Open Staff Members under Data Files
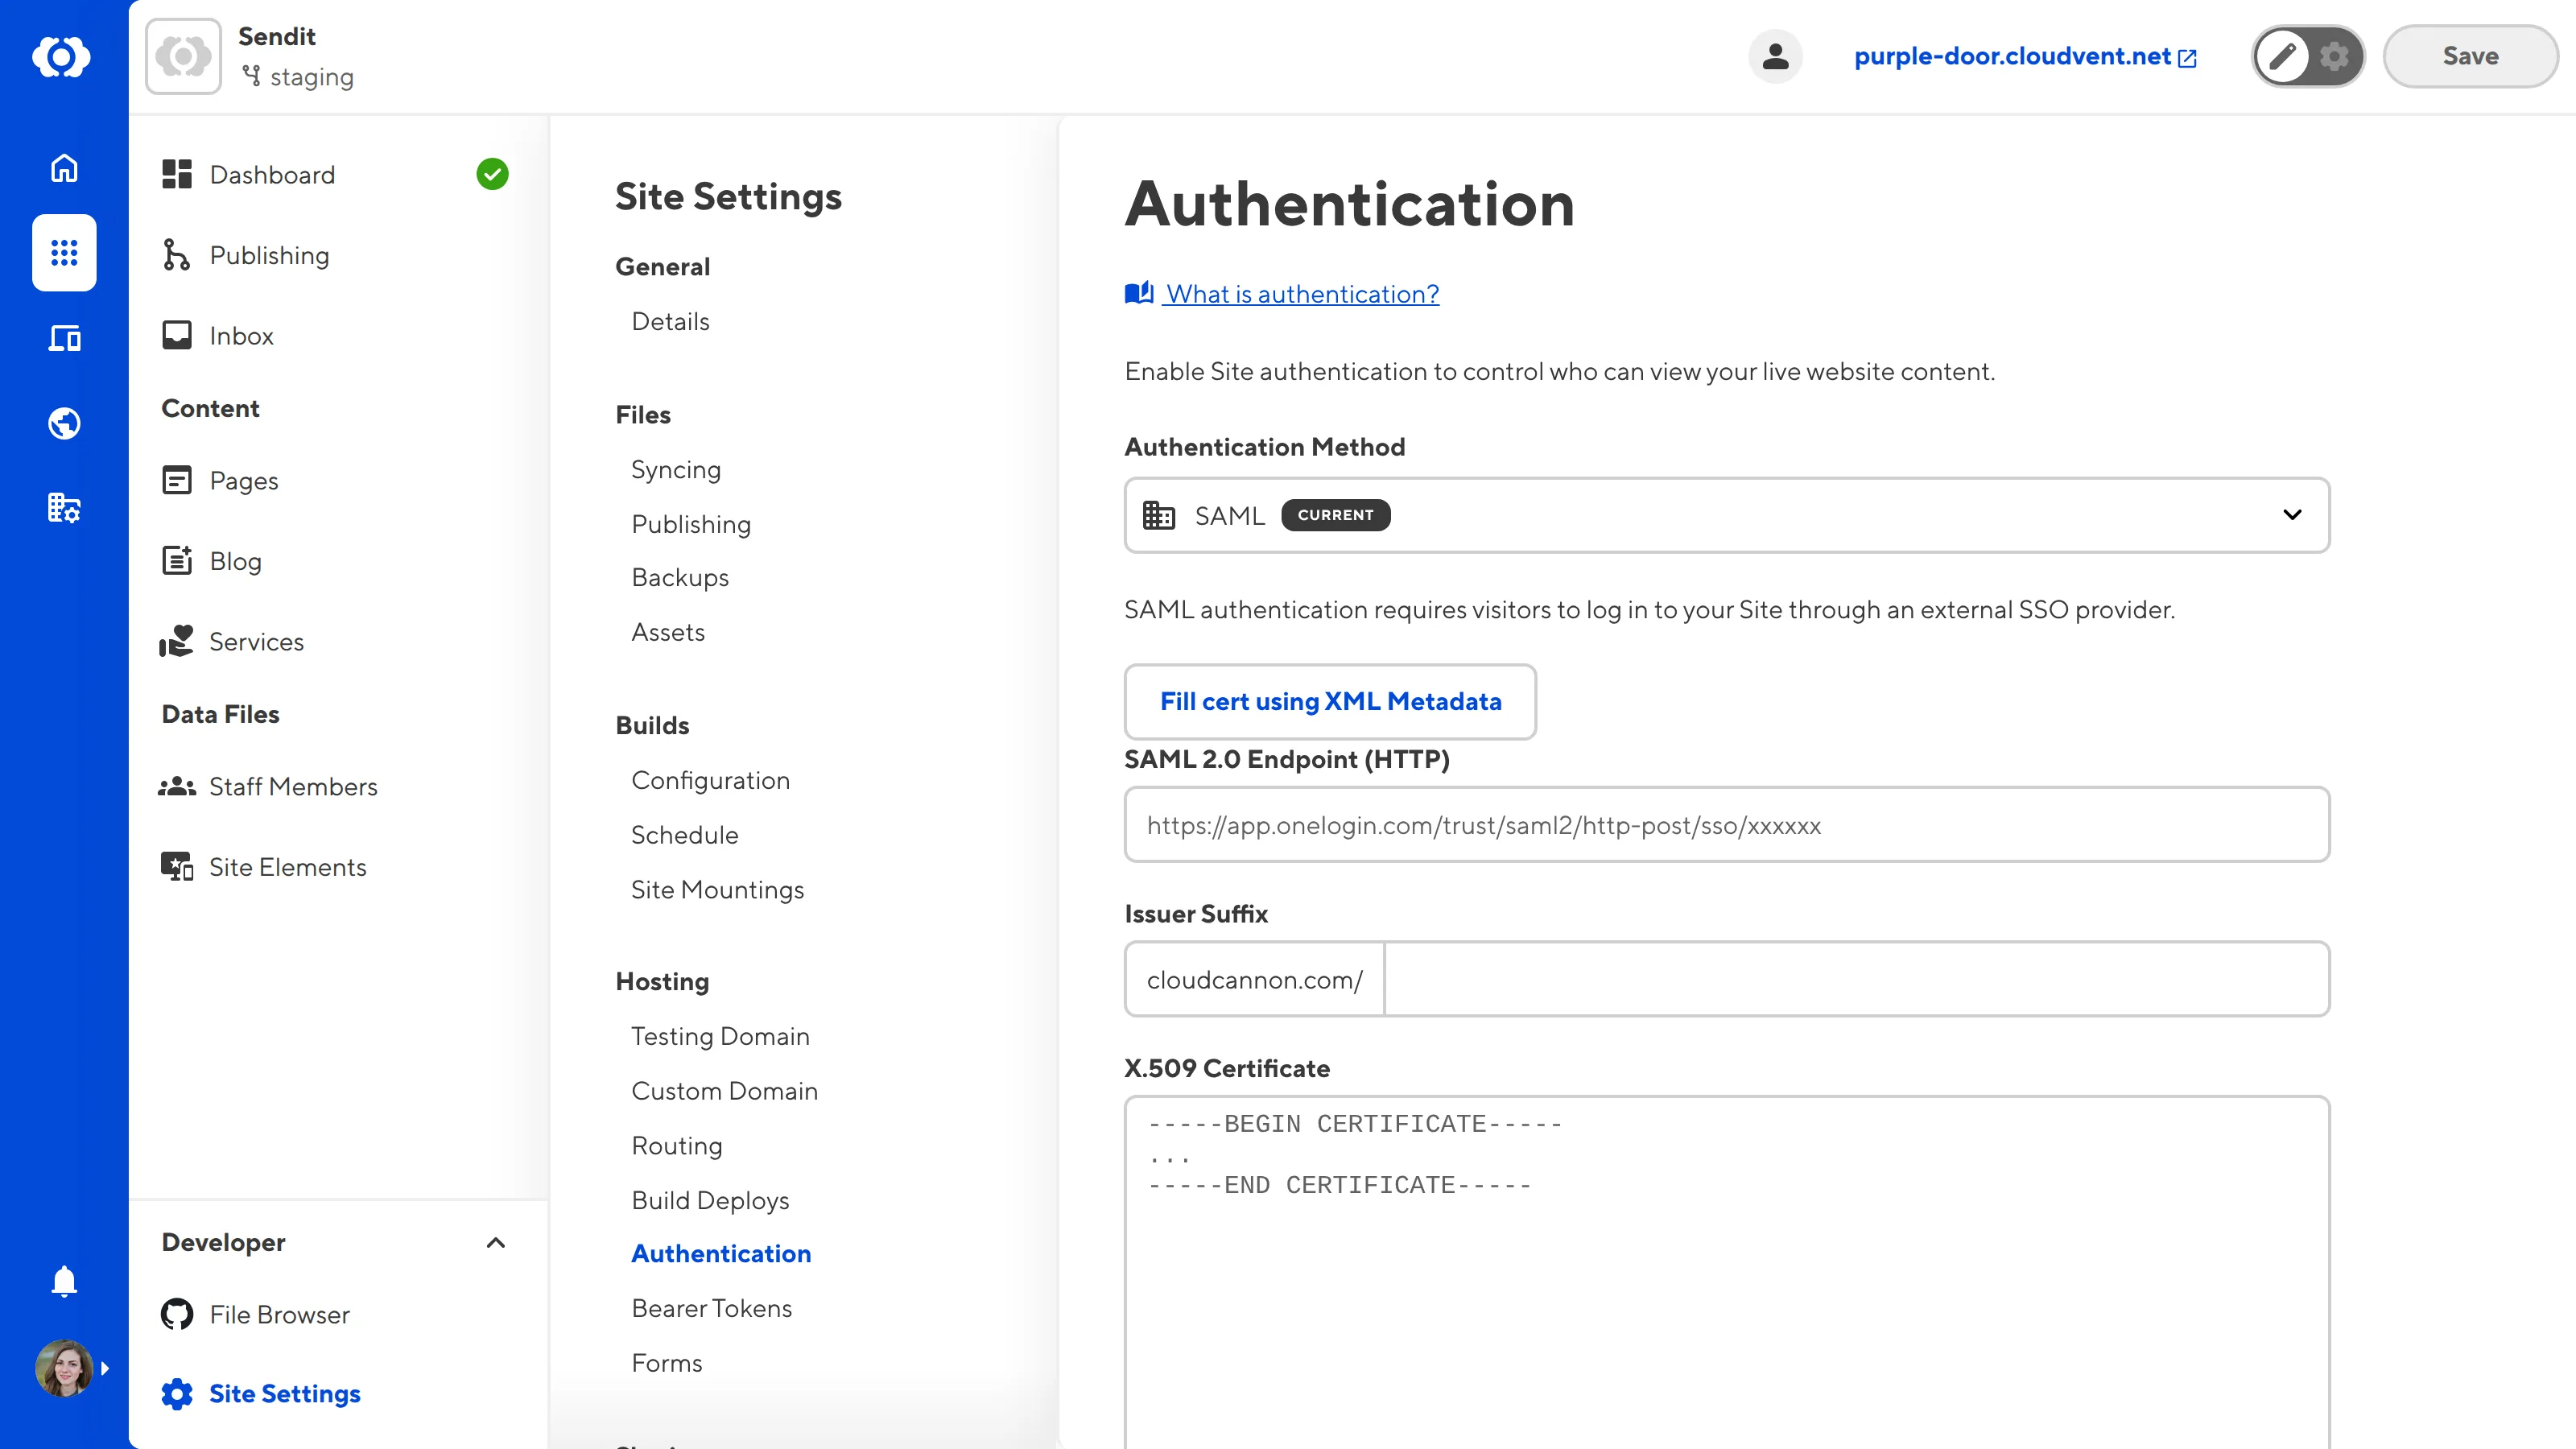The image size is (2576, 1449). tap(293, 786)
